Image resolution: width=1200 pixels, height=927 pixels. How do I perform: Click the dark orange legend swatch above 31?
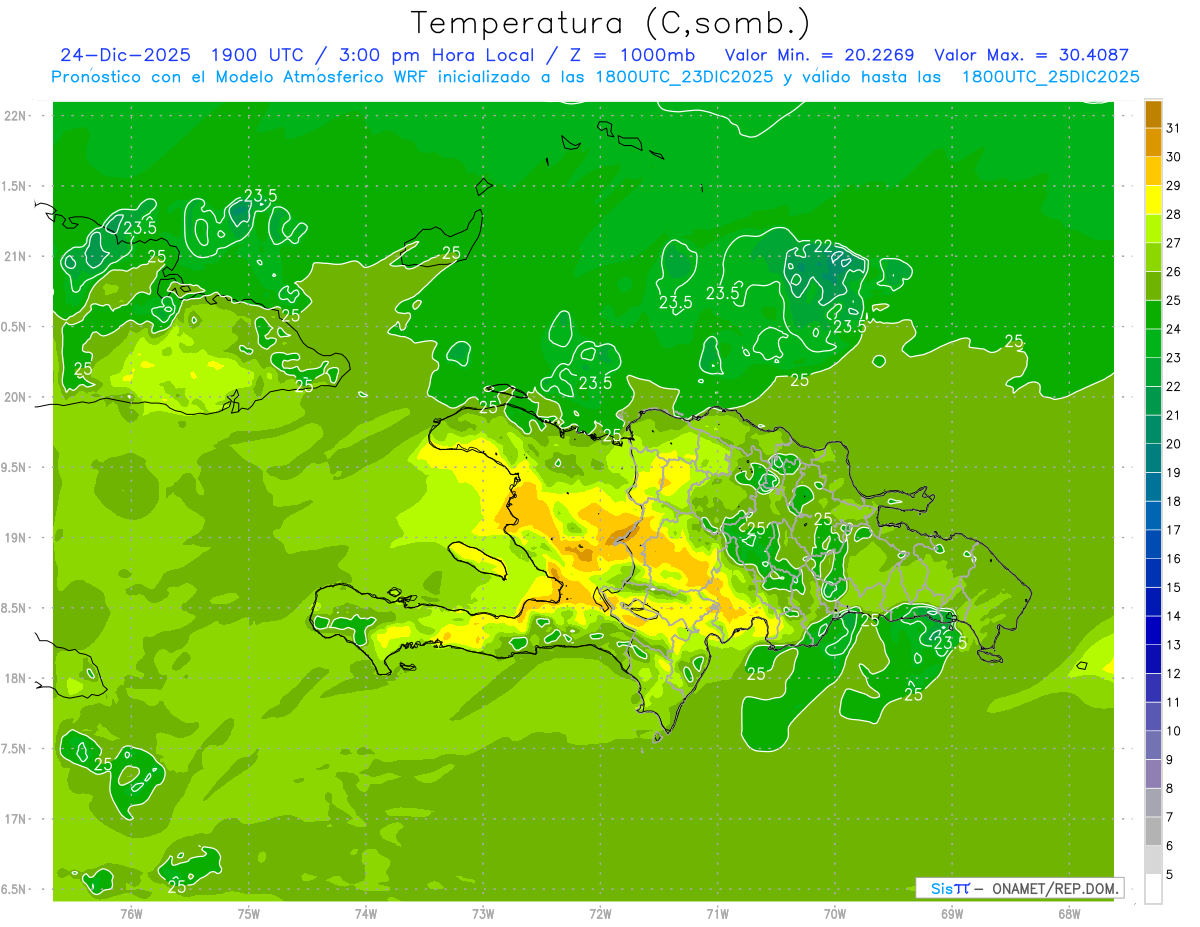[x=1153, y=114]
